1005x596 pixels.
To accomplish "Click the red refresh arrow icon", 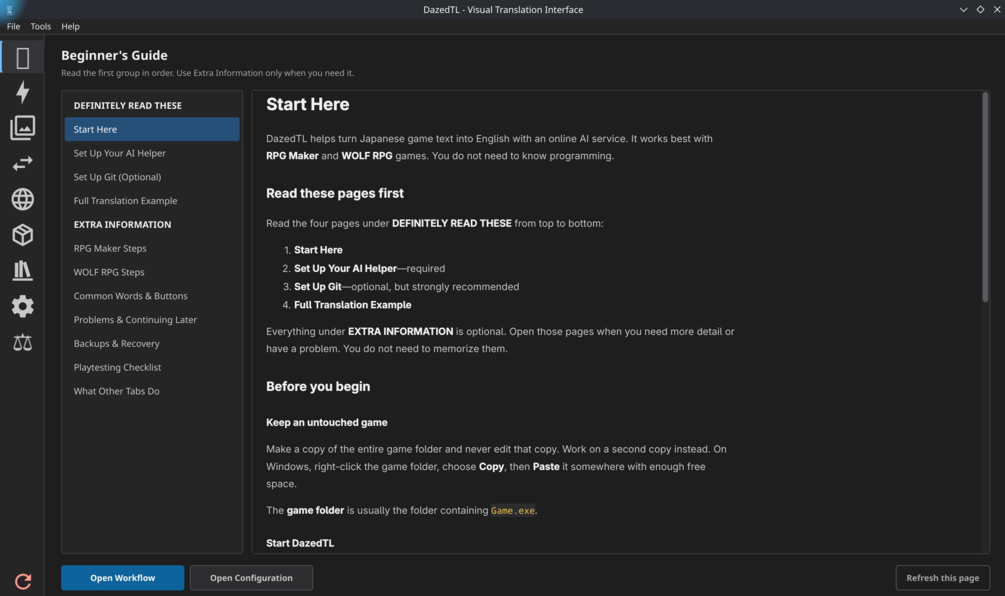I will click(x=23, y=581).
